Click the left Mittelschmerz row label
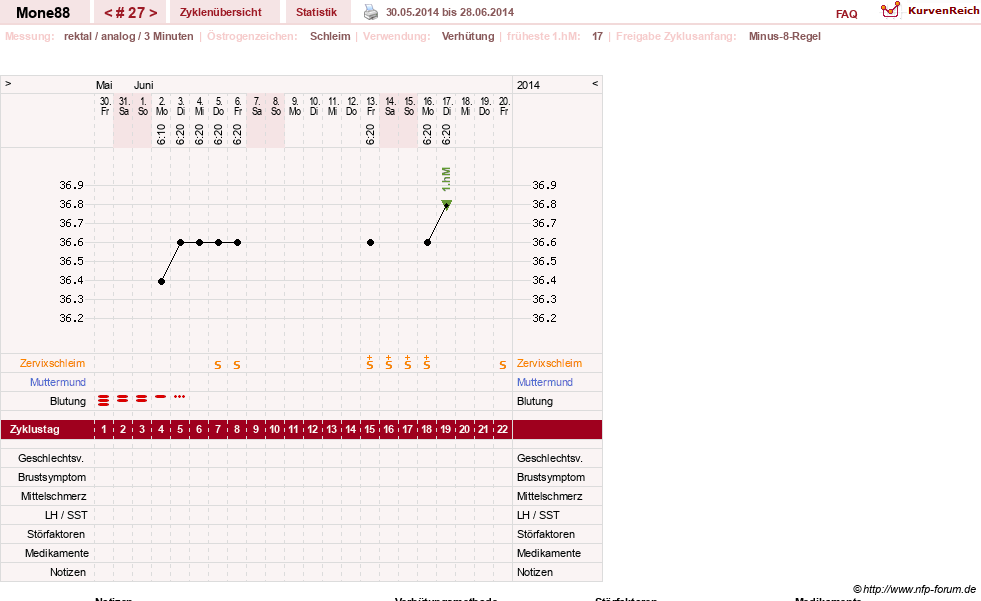Image resolution: width=981 pixels, height=601 pixels. 53,497
